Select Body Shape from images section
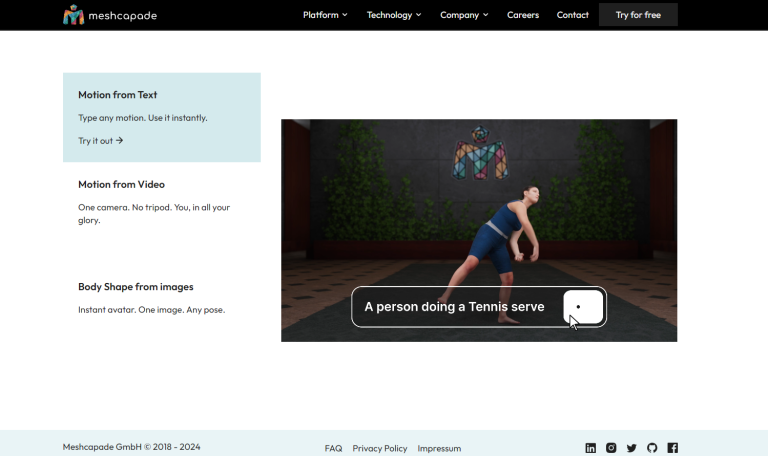This screenshot has height=456, width=768. [x=136, y=287]
